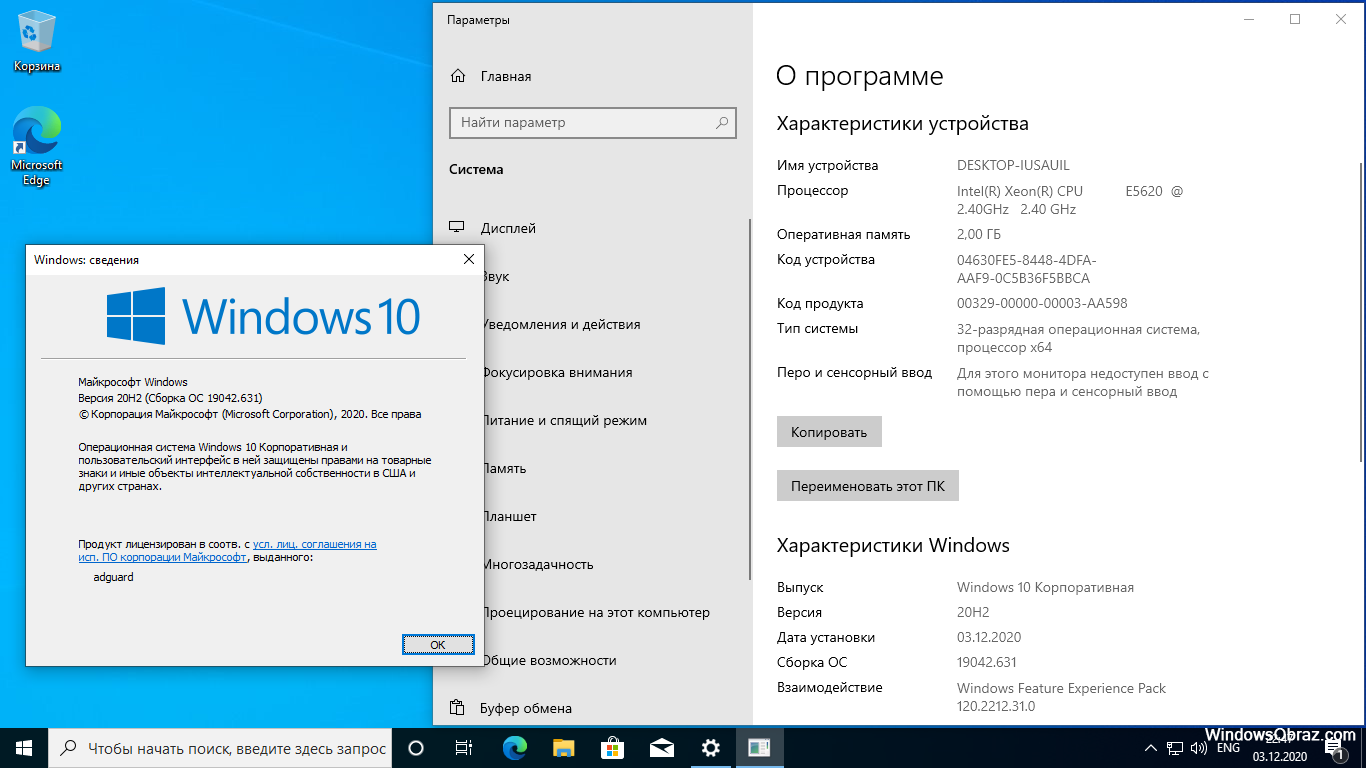Viewport: 1366px width, 768px height.
Task: Click the magnifier icon in Найти параметр box
Action: (x=722, y=123)
